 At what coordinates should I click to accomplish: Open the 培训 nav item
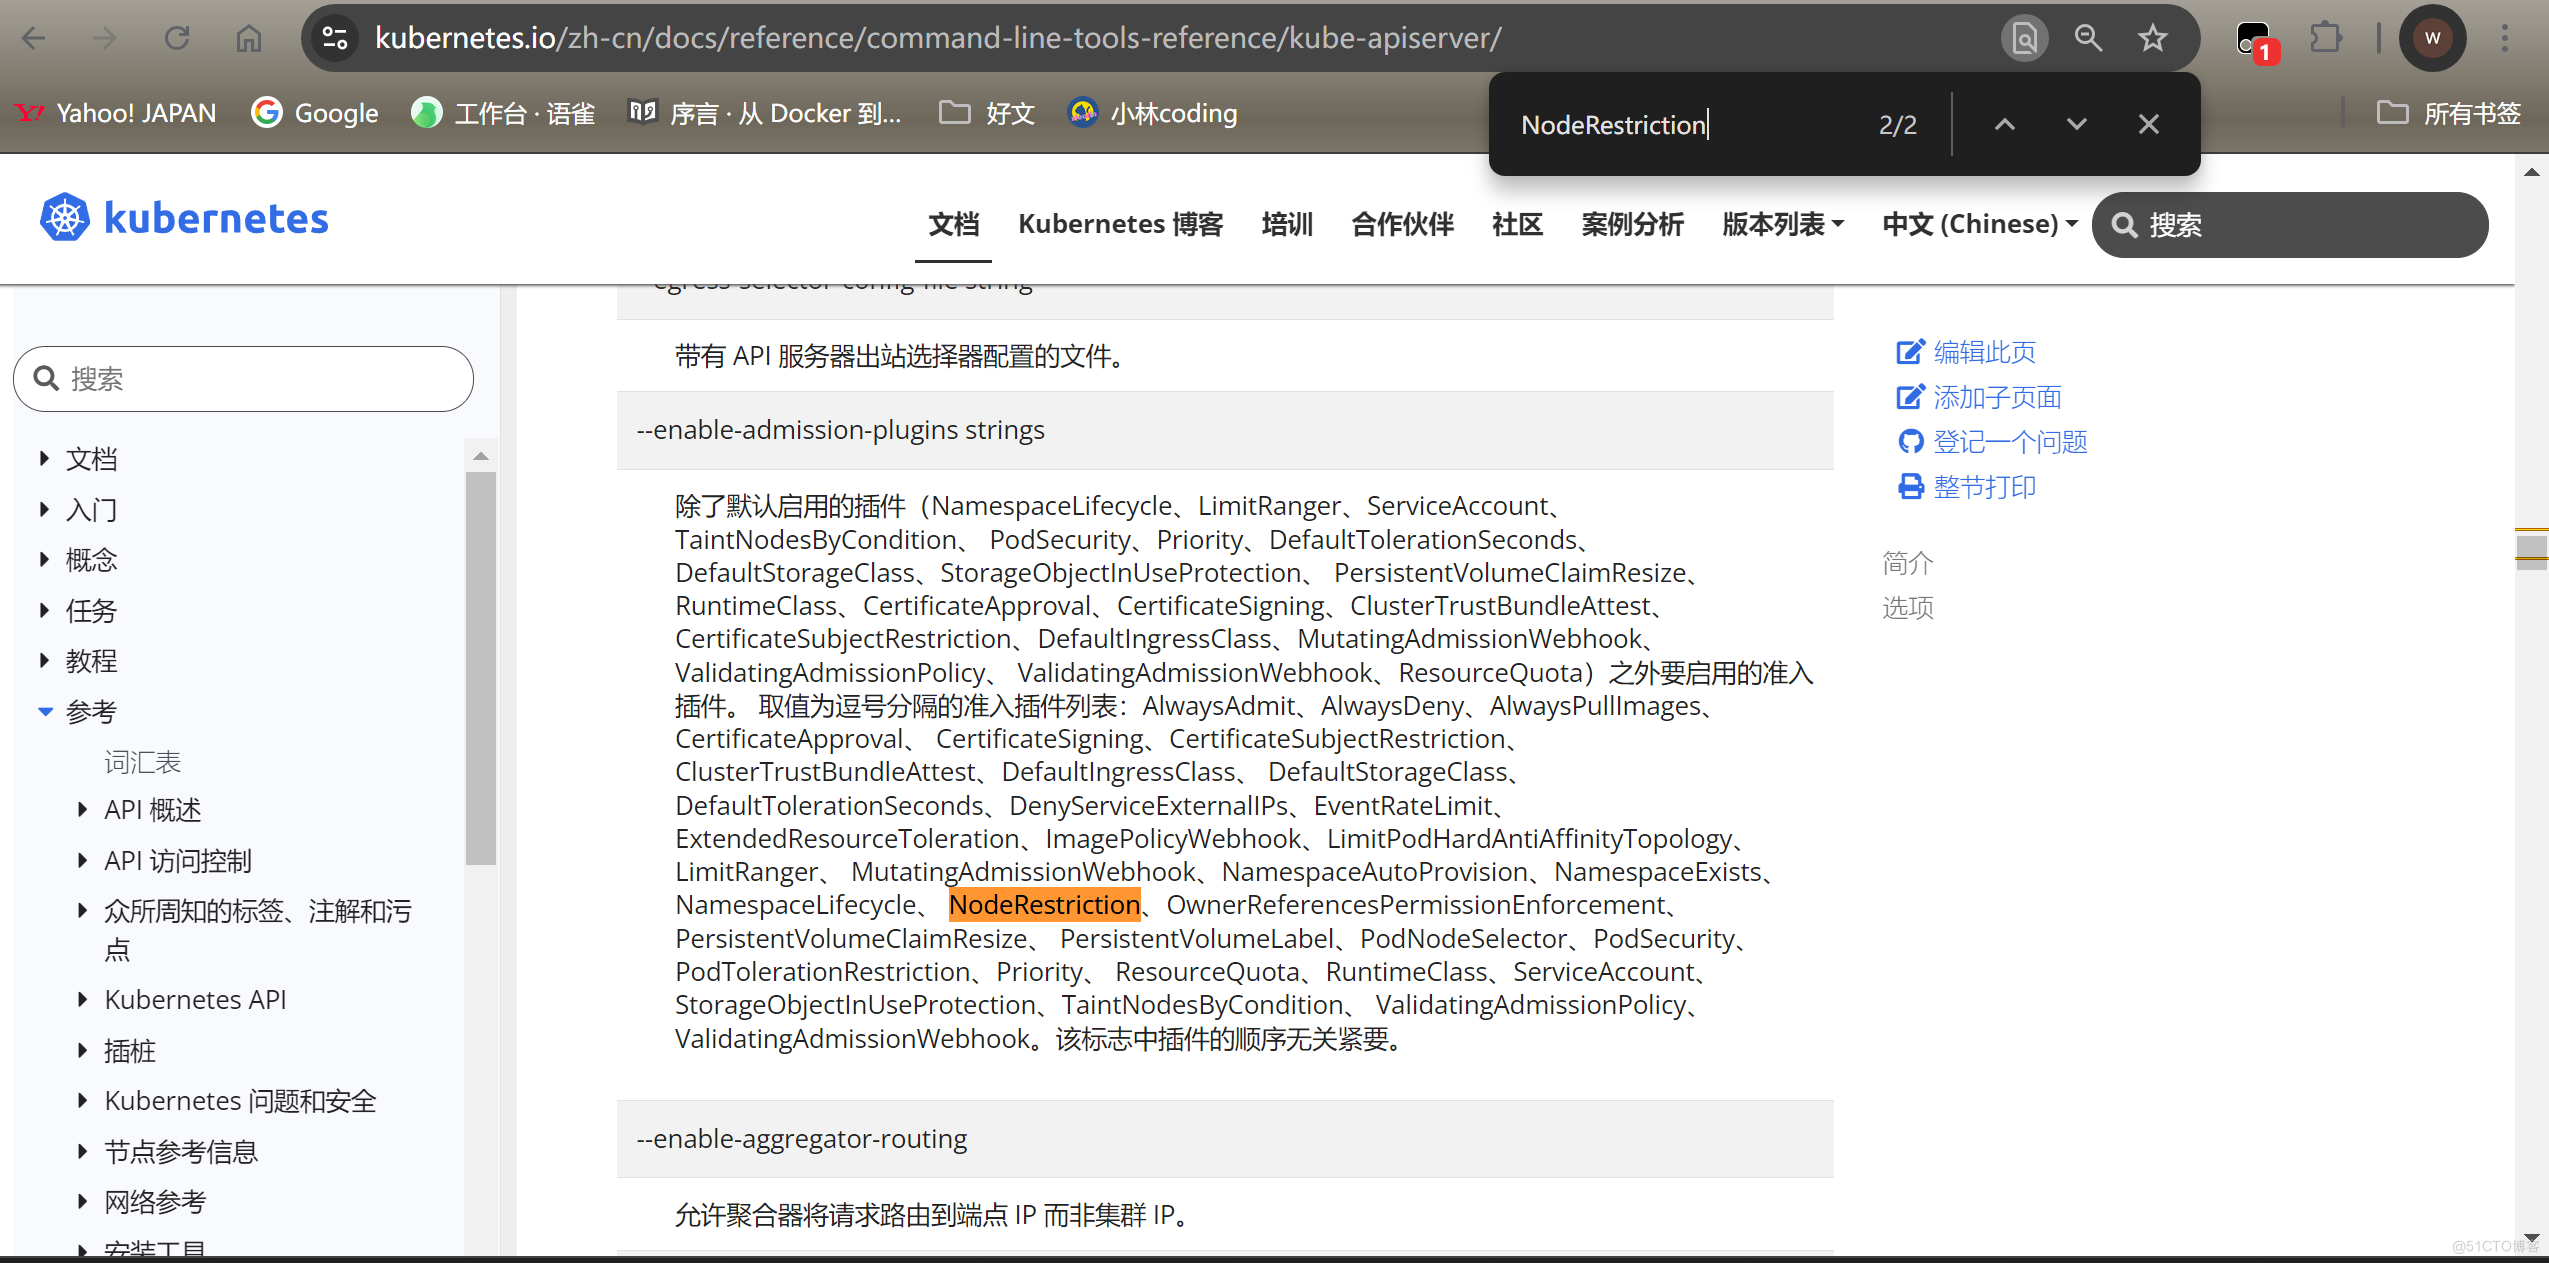(1287, 224)
